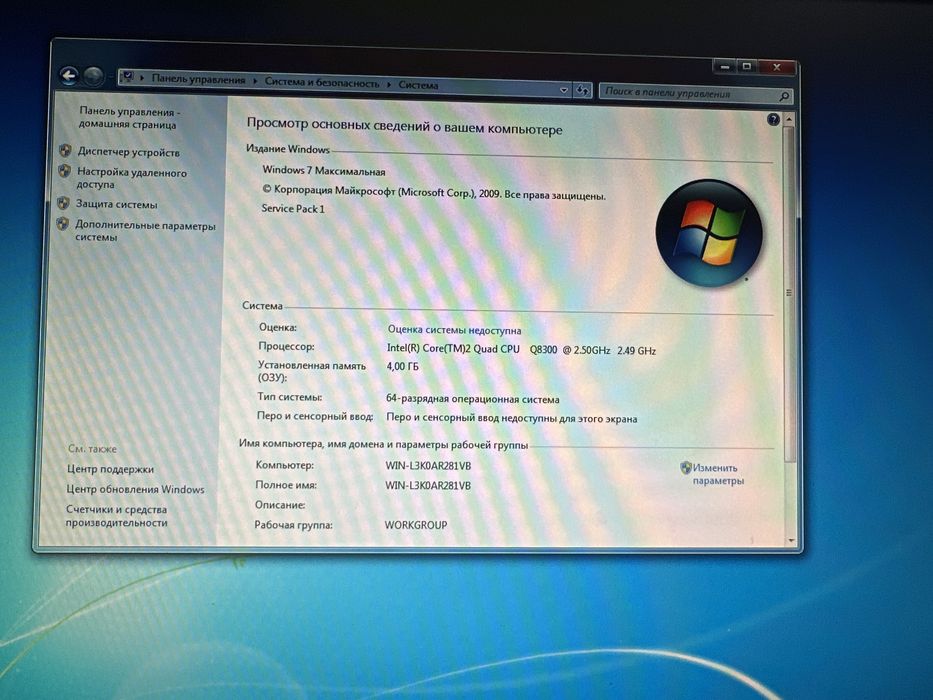Click the copyright line Корпорация Майкрософт

click(434, 193)
